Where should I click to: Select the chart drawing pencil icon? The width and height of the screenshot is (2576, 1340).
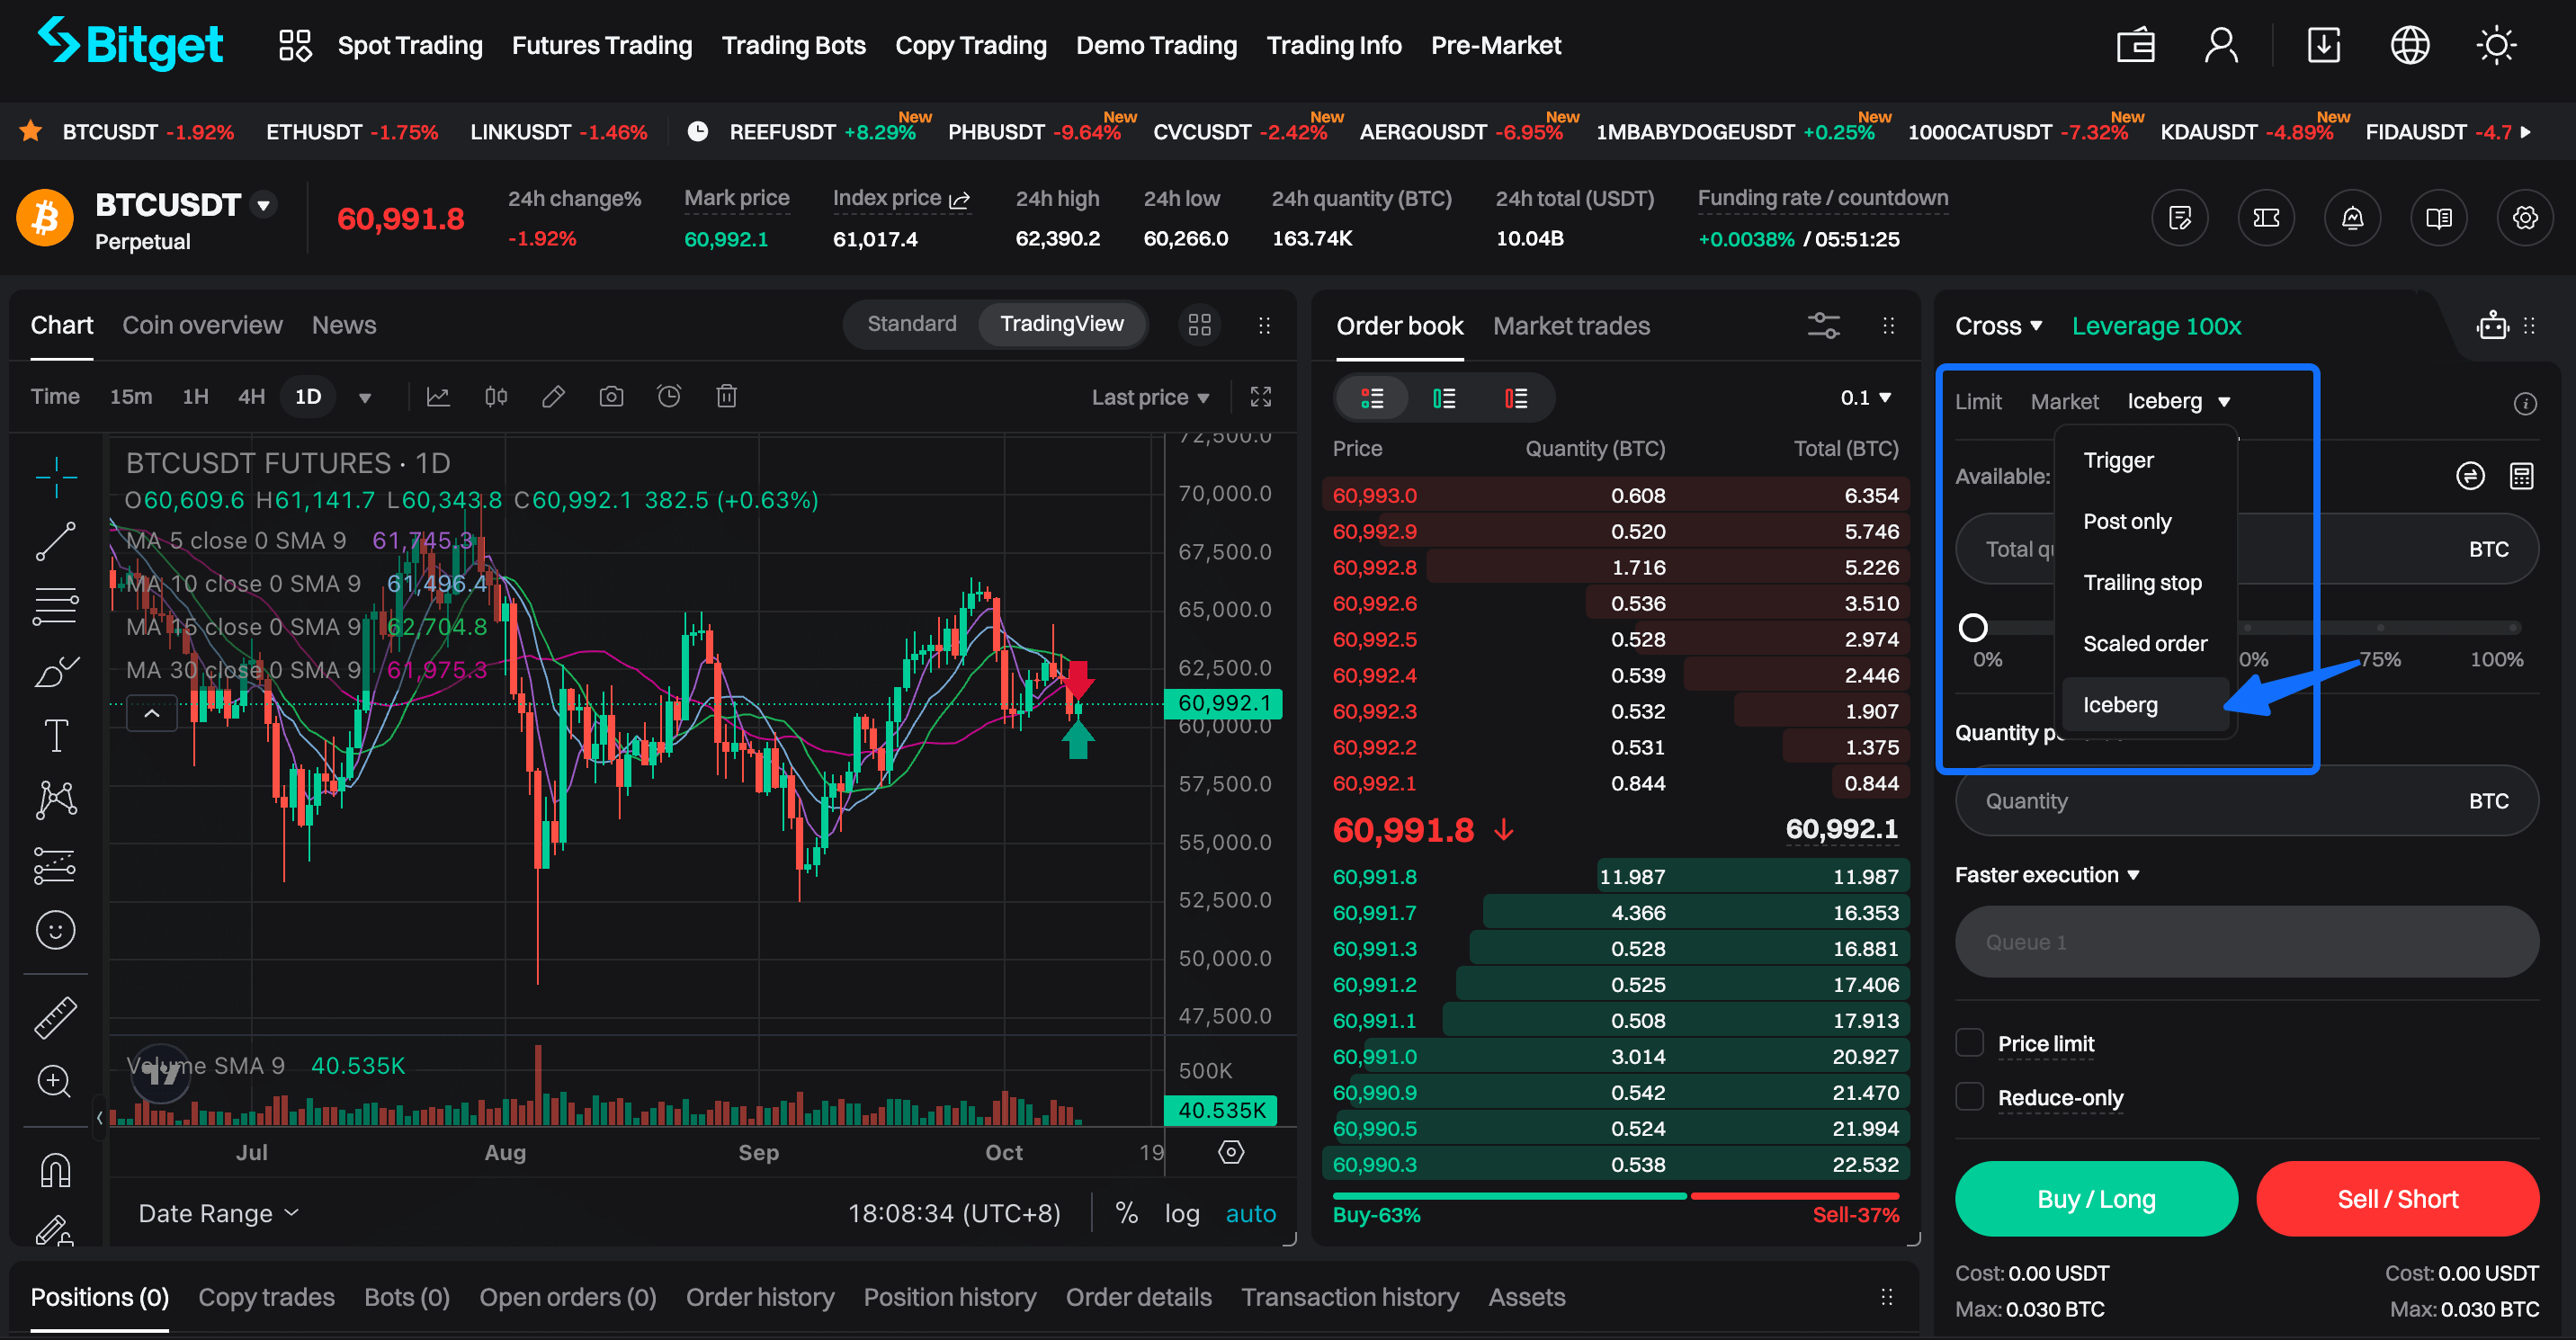coord(553,397)
